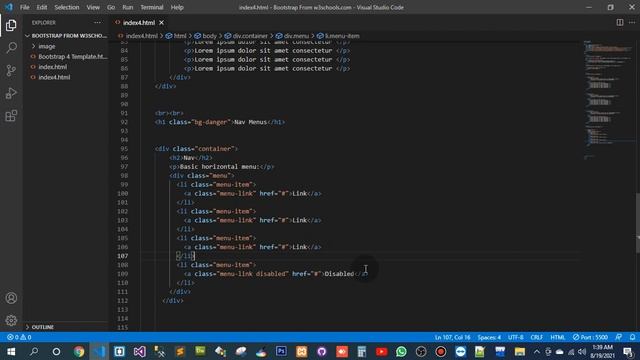Open Terminal menu
This screenshot has width=640, height=360.
pos(152,7)
